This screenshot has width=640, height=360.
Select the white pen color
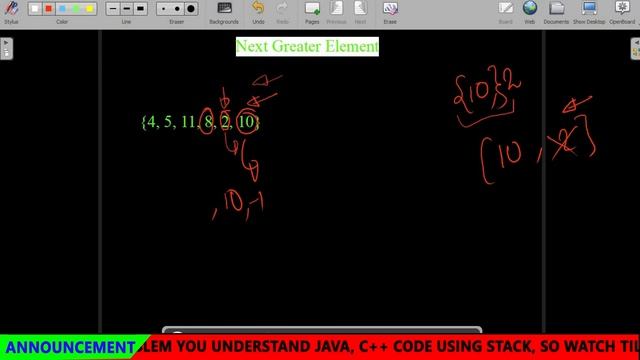pyautogui.click(x=35, y=9)
